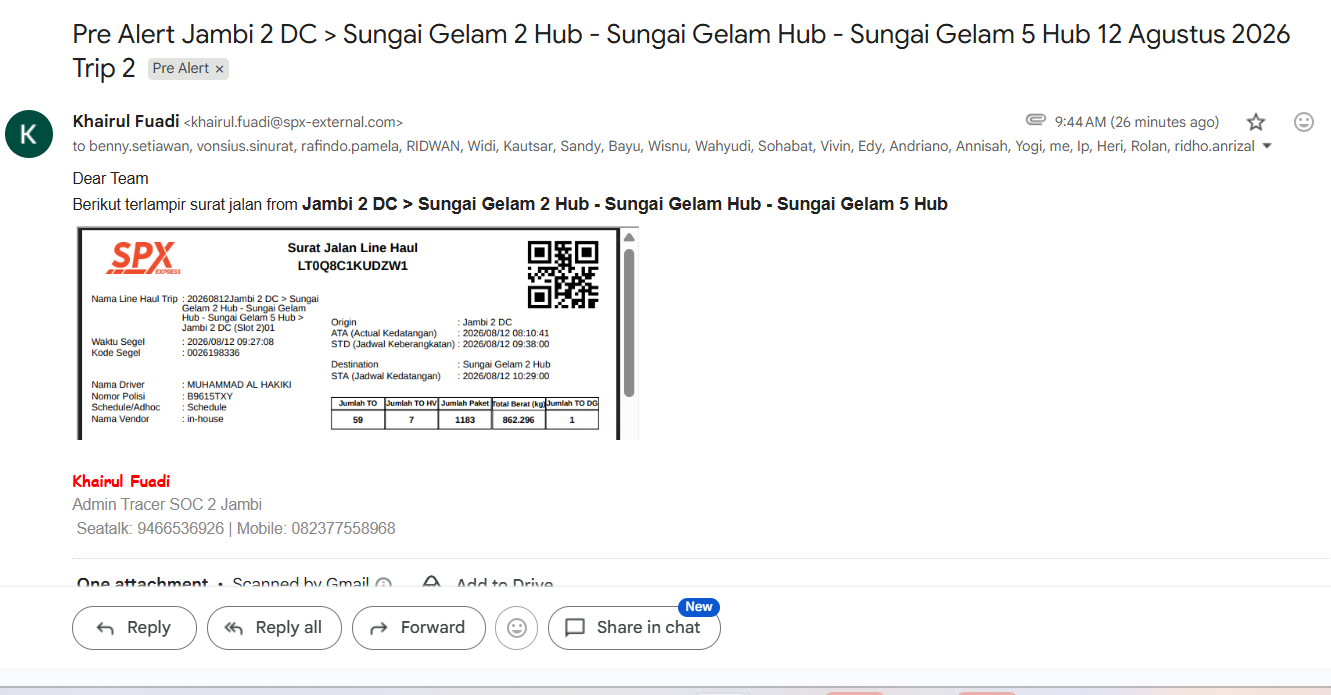Viewport: 1331px width, 695px height.
Task: Click the embedded image's vertical scrollbar
Action: point(629,322)
